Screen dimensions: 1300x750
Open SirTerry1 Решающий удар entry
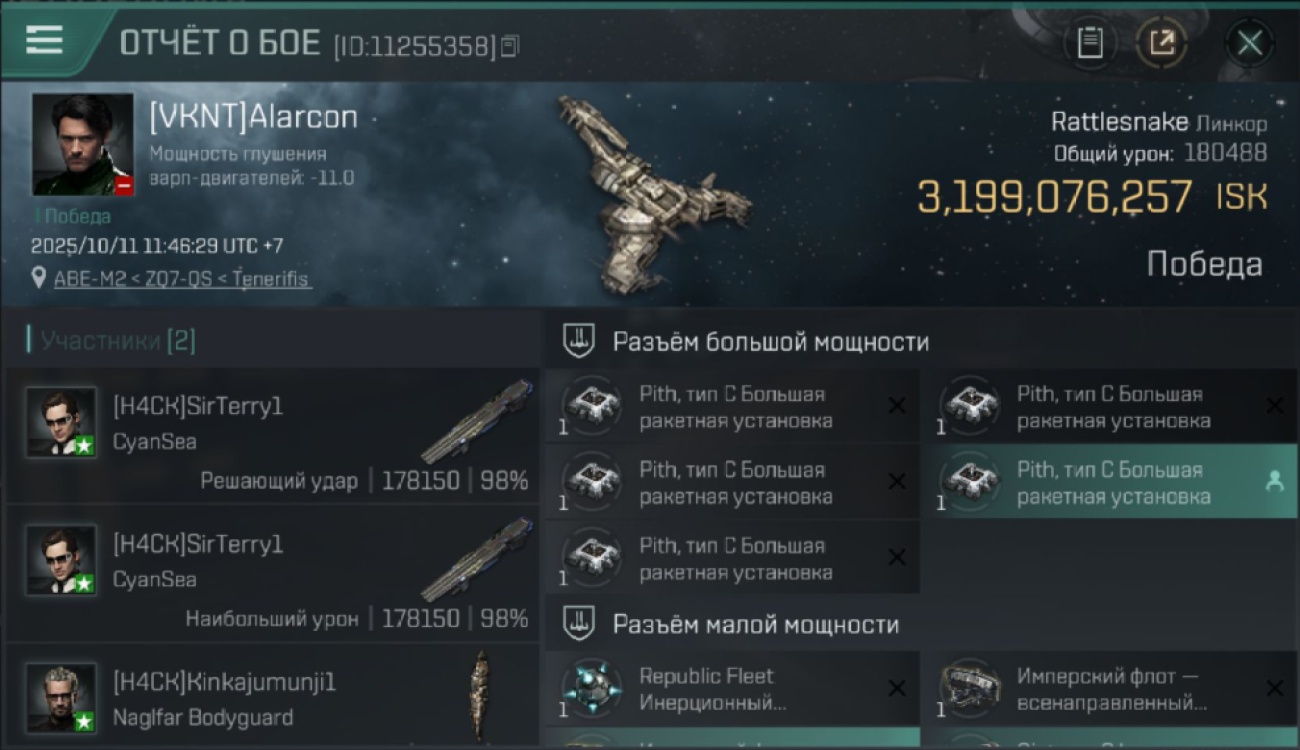[273, 436]
